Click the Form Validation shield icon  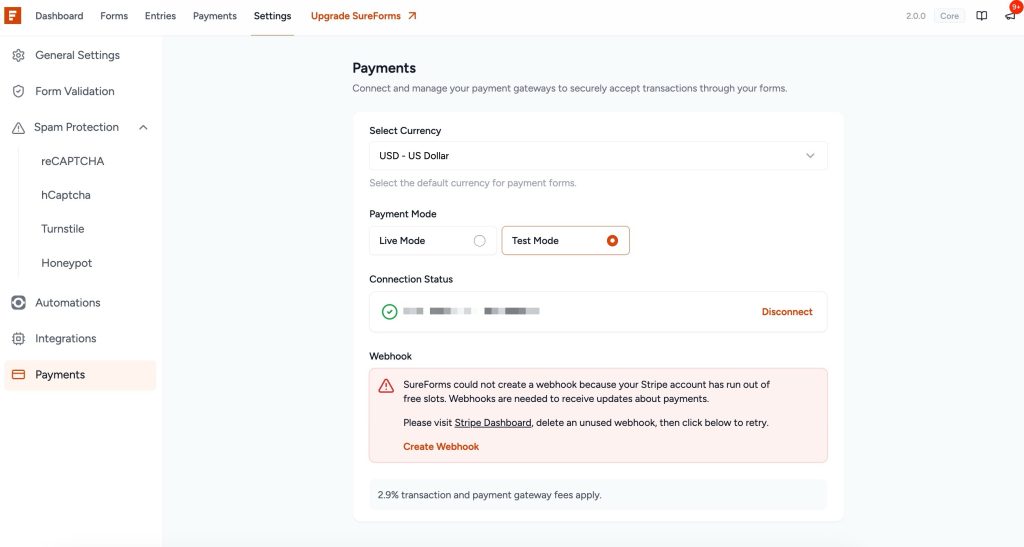click(18, 91)
